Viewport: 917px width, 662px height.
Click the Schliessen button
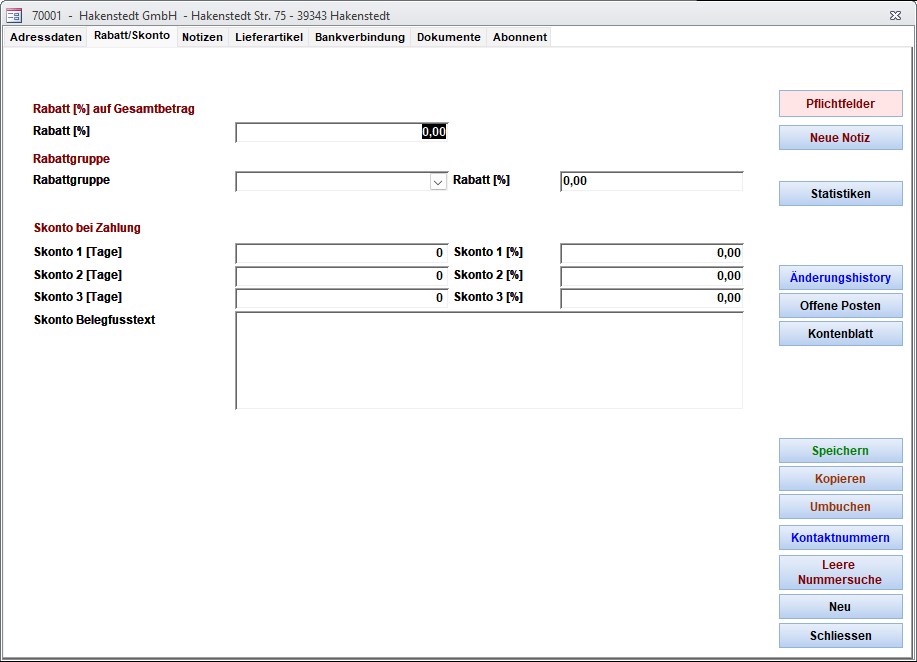point(840,636)
